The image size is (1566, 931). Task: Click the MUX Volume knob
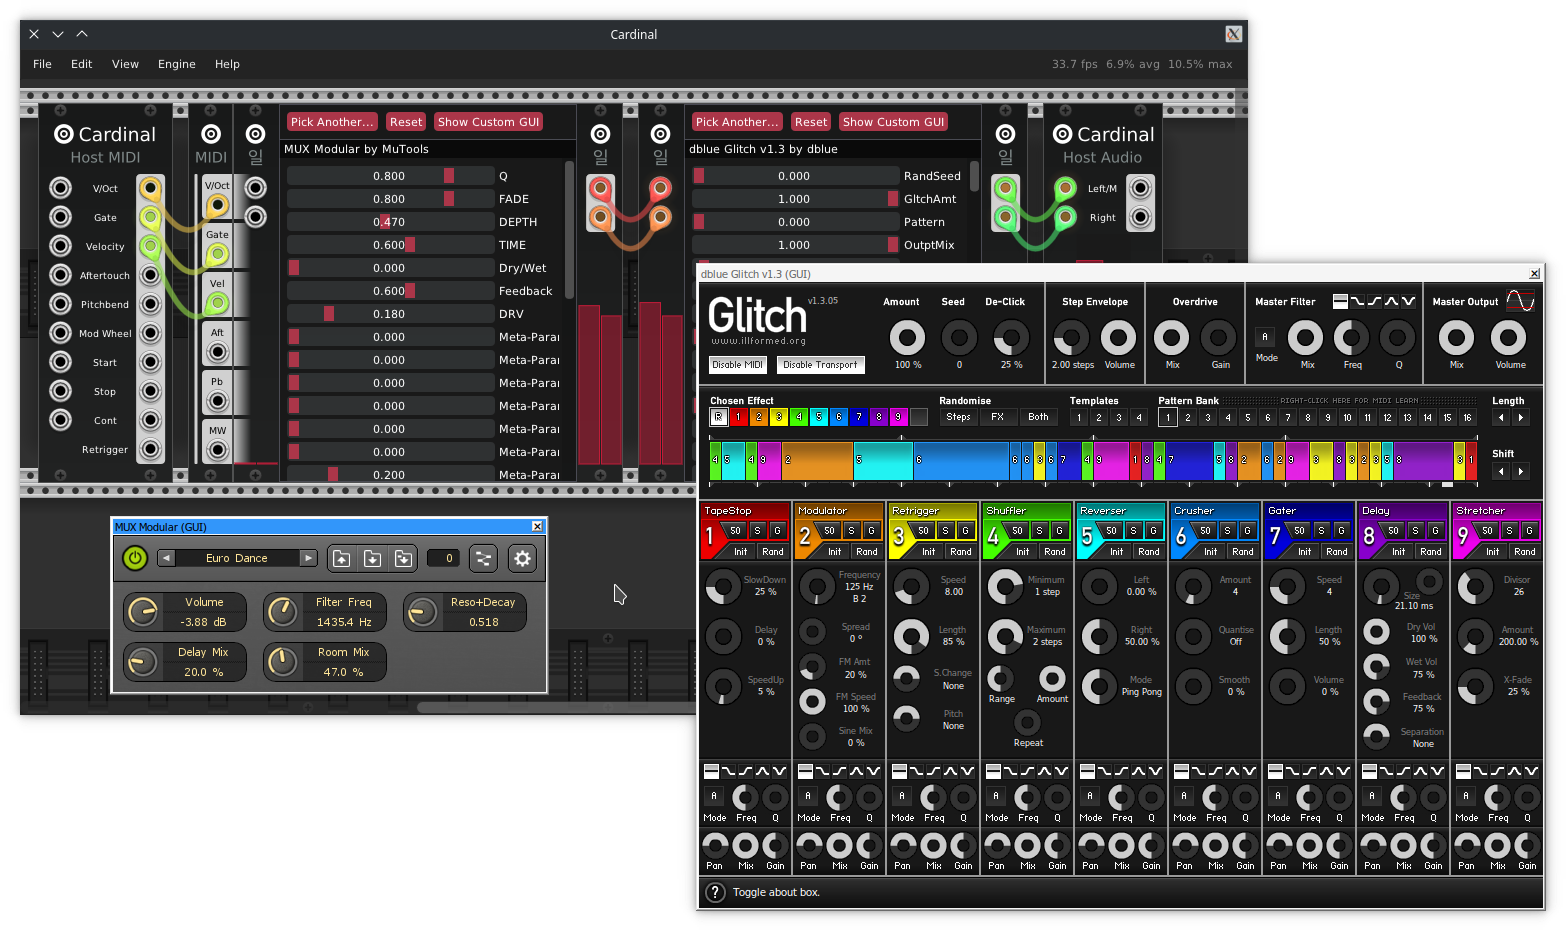tap(143, 612)
